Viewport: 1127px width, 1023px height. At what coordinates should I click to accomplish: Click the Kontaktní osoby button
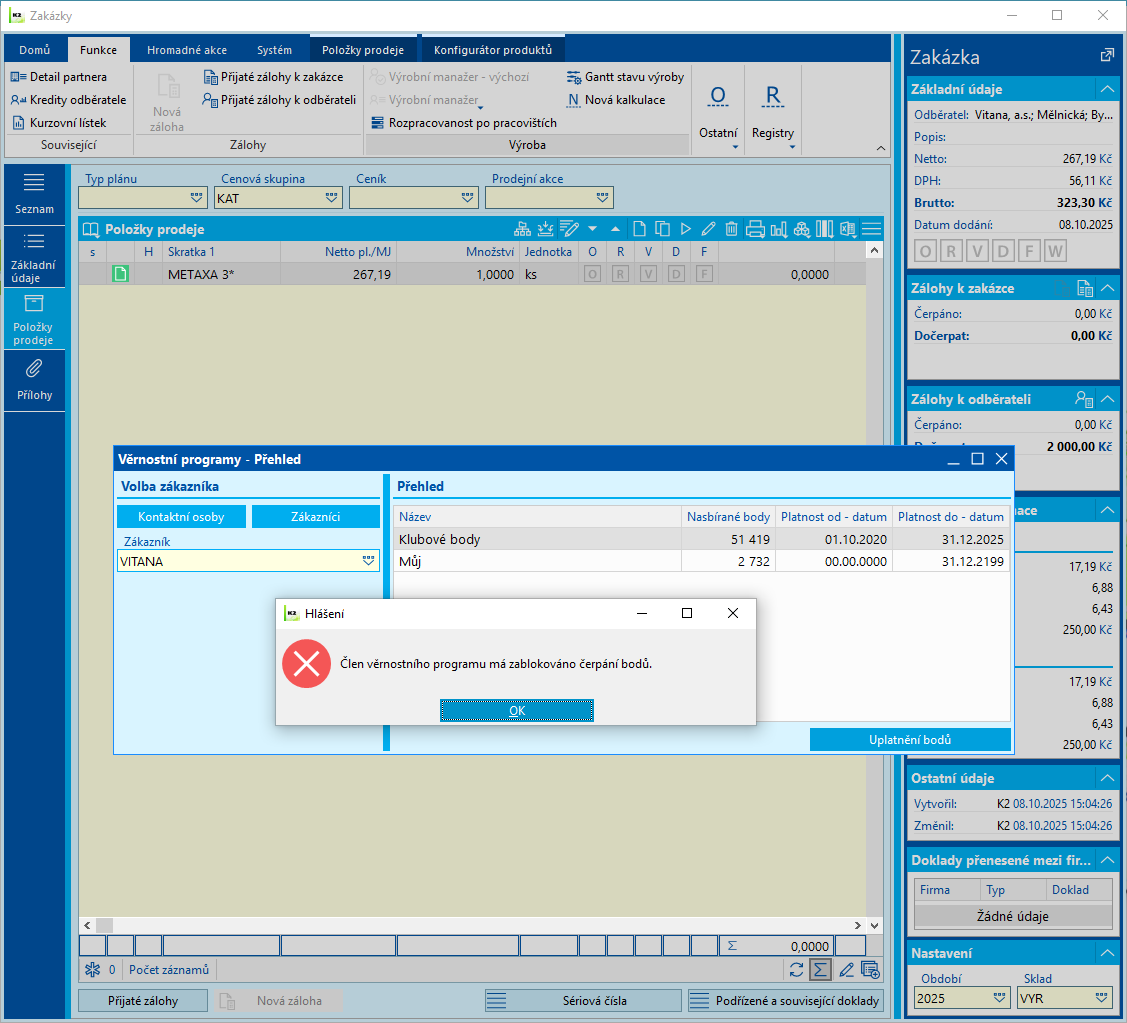coord(181,517)
